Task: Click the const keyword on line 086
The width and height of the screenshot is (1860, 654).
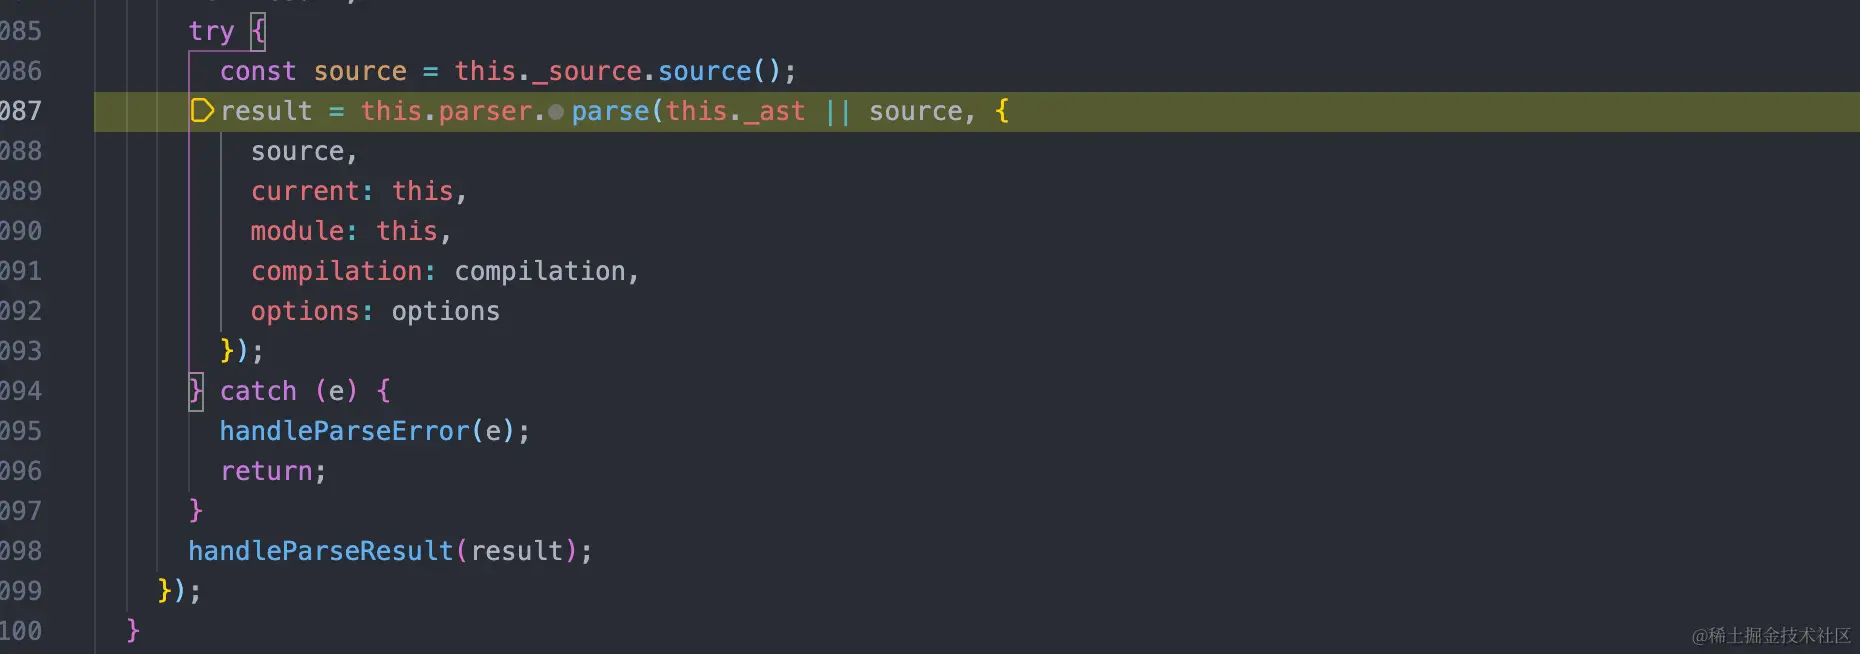Action: [258, 71]
